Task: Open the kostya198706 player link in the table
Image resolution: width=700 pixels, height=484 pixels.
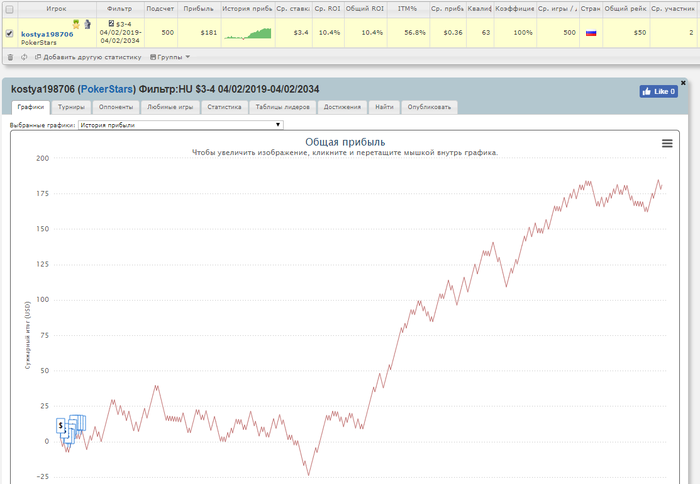Action: click(x=47, y=34)
